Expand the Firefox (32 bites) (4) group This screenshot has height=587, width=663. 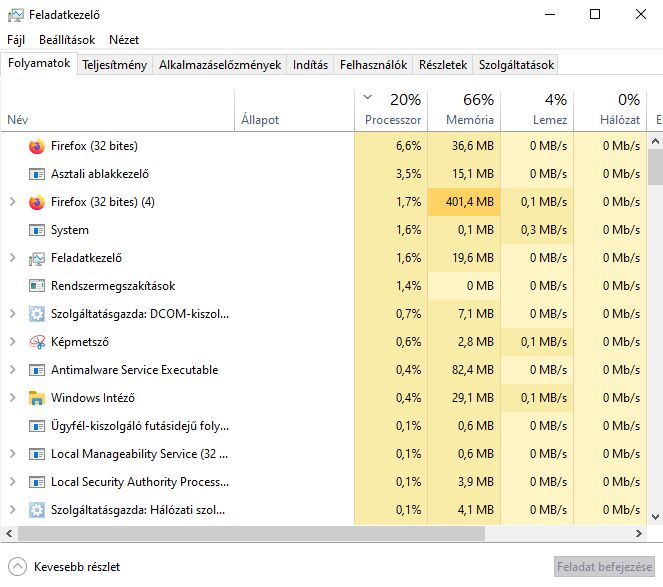point(13,202)
